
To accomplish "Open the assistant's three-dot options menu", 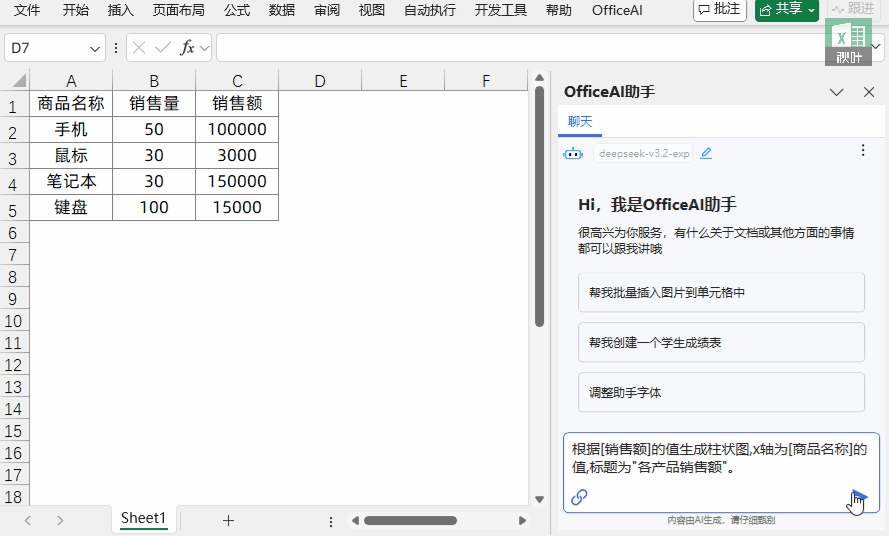I will [863, 150].
